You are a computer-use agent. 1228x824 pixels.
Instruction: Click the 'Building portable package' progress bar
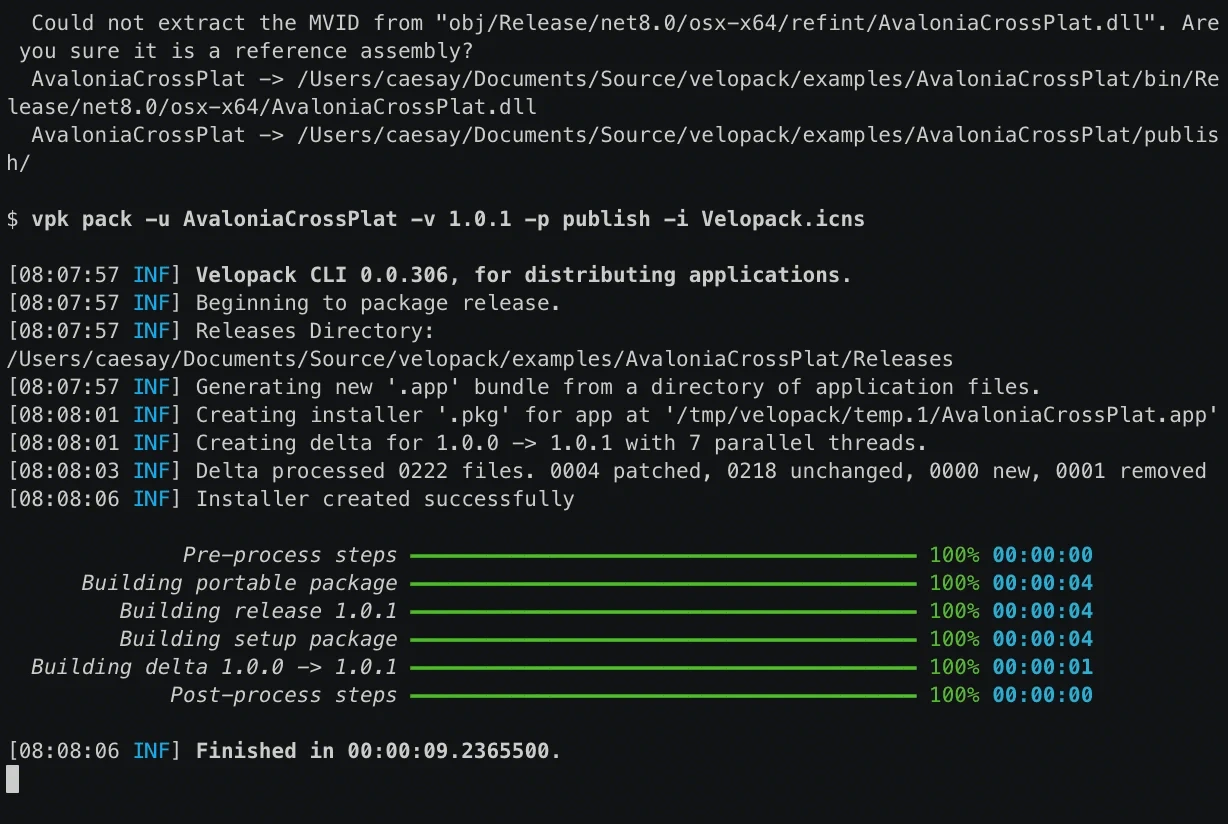click(x=663, y=583)
